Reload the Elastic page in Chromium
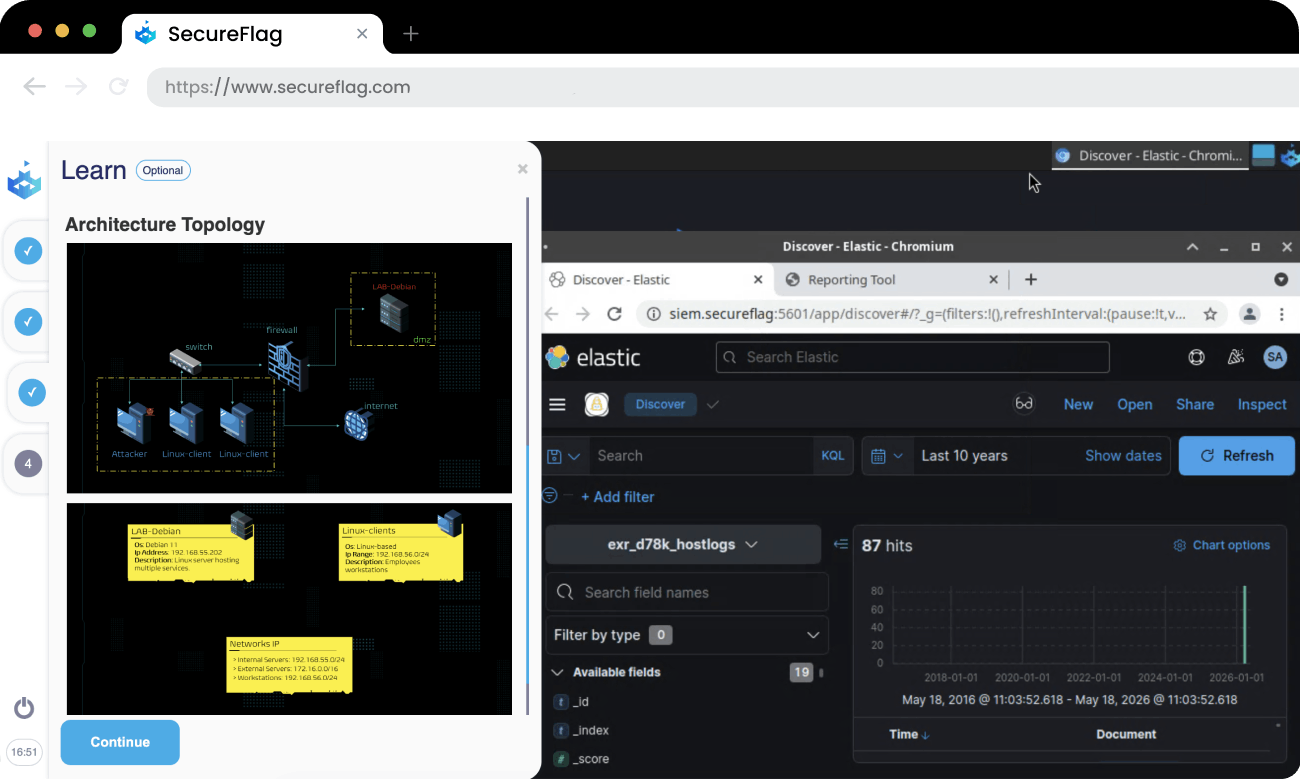This screenshot has height=779, width=1300. (615, 314)
